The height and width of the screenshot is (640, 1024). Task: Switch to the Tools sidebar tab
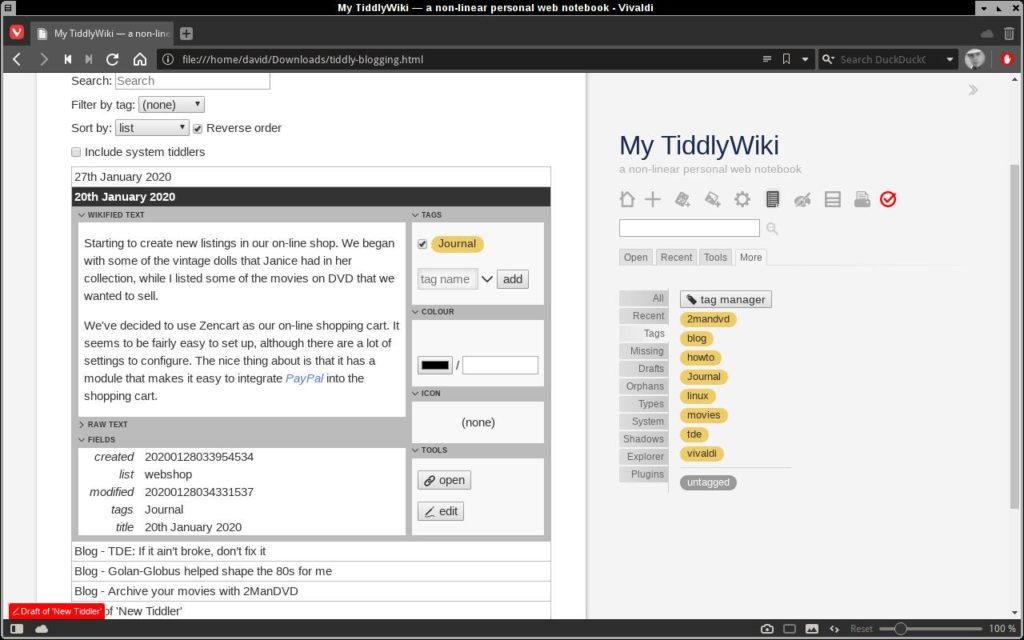(x=715, y=257)
